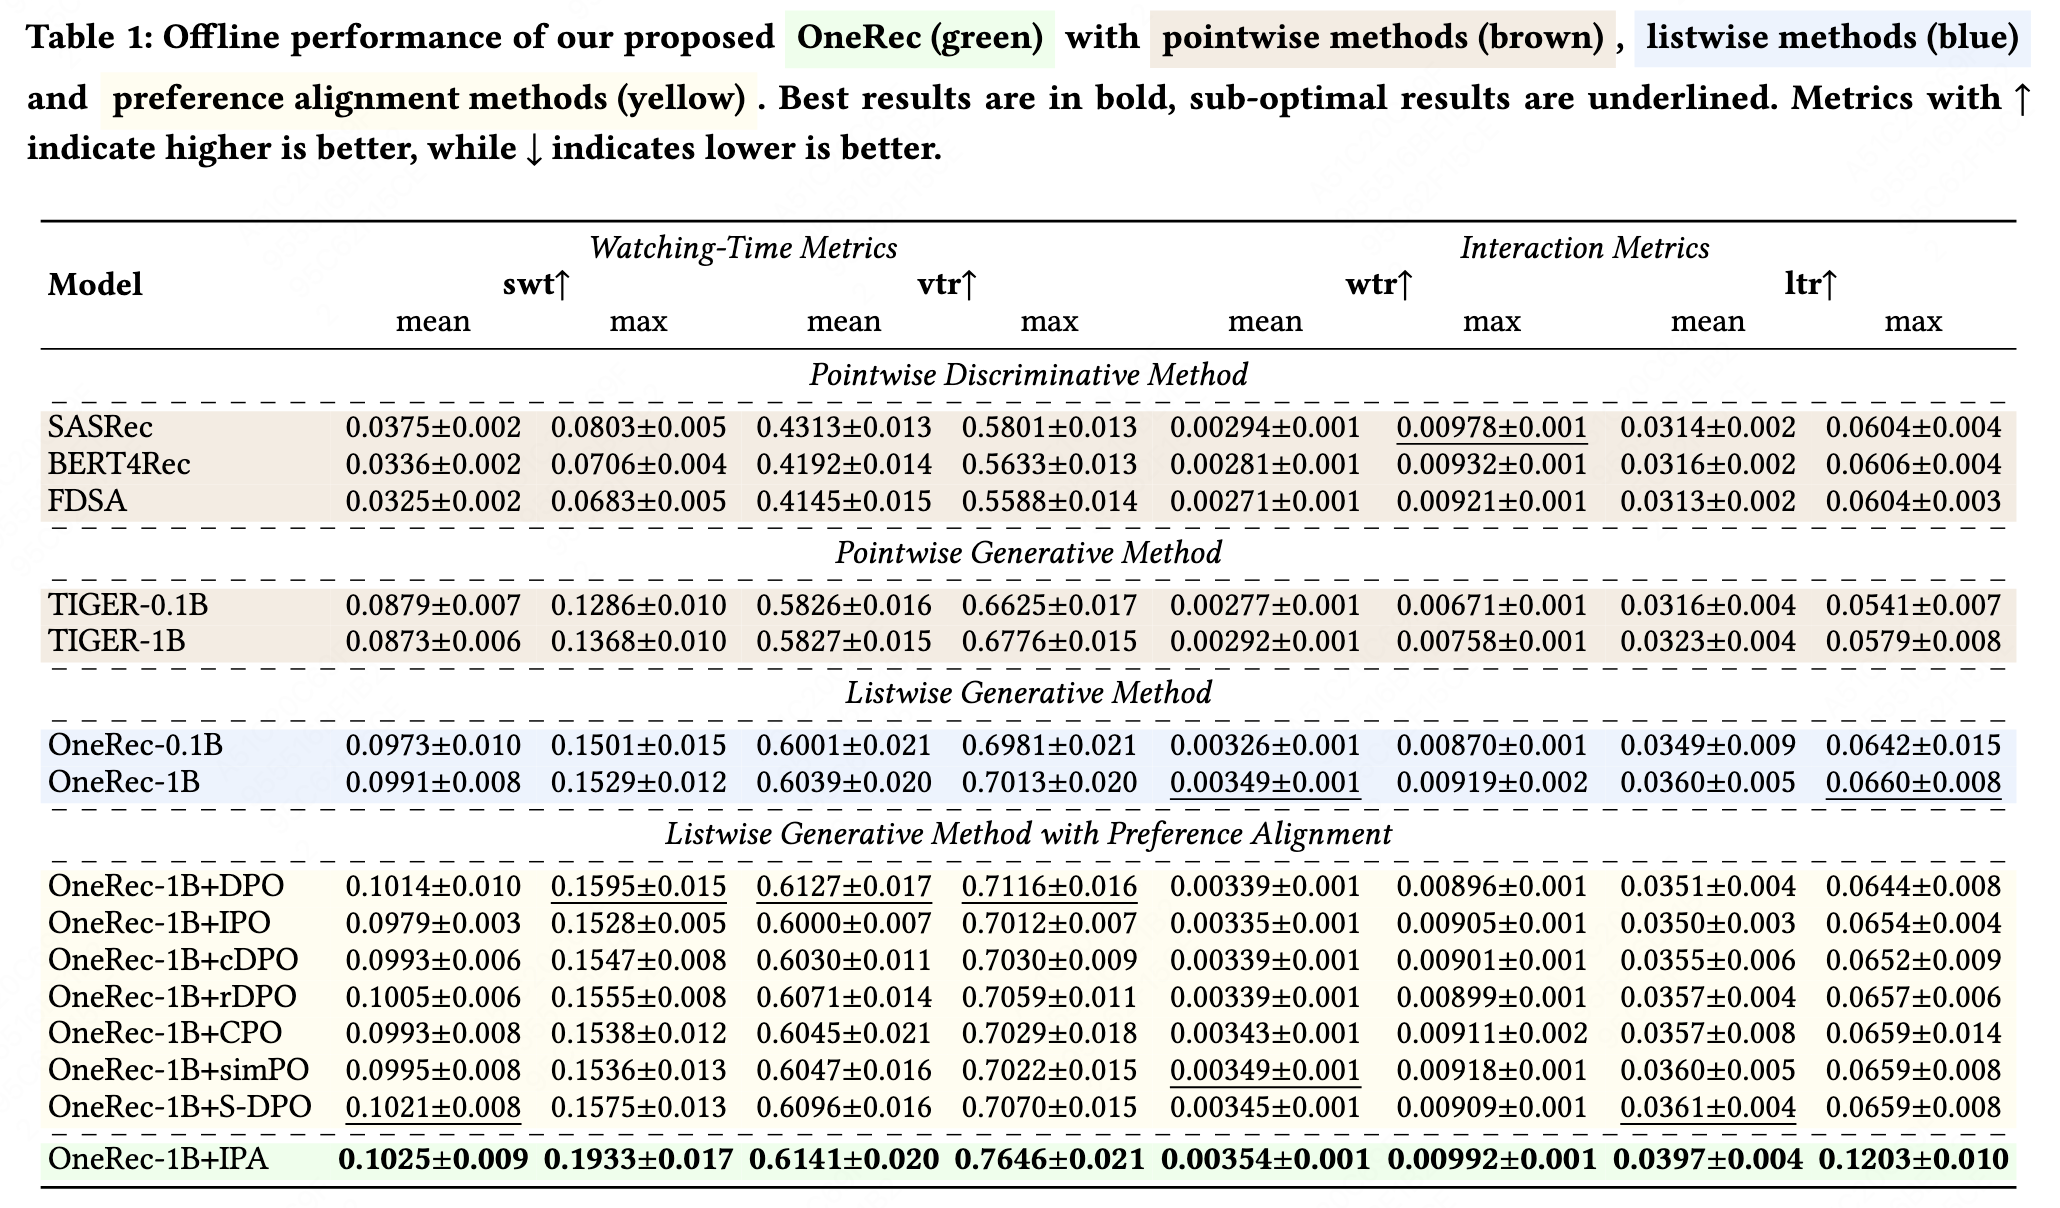Click the OneRec-1B+IPA row label

158,1160
